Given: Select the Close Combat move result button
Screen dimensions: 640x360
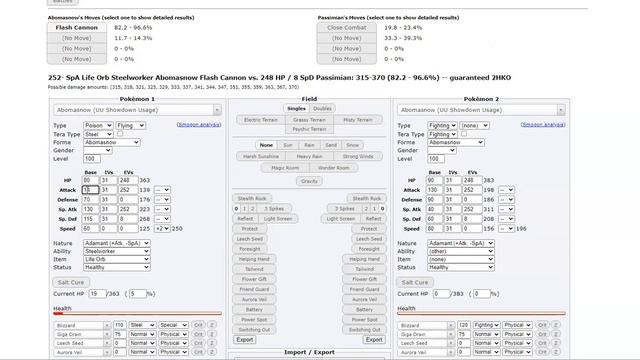Looking at the screenshot, I should [347, 27].
